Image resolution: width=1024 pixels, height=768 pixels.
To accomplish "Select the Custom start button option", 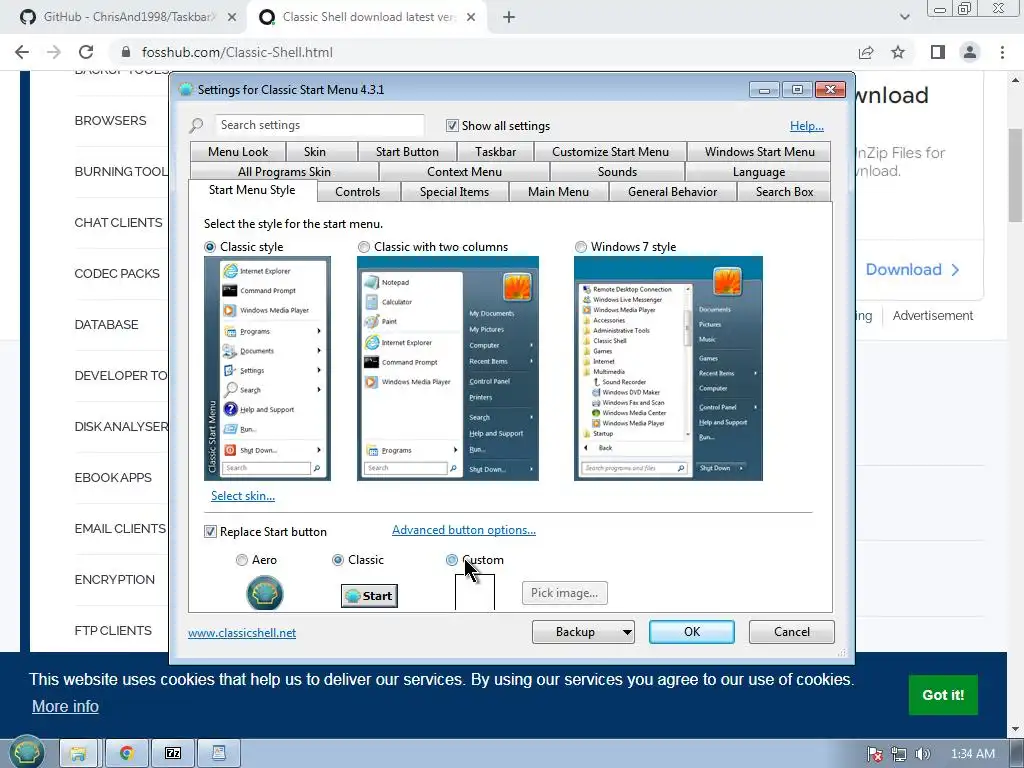I will [452, 560].
